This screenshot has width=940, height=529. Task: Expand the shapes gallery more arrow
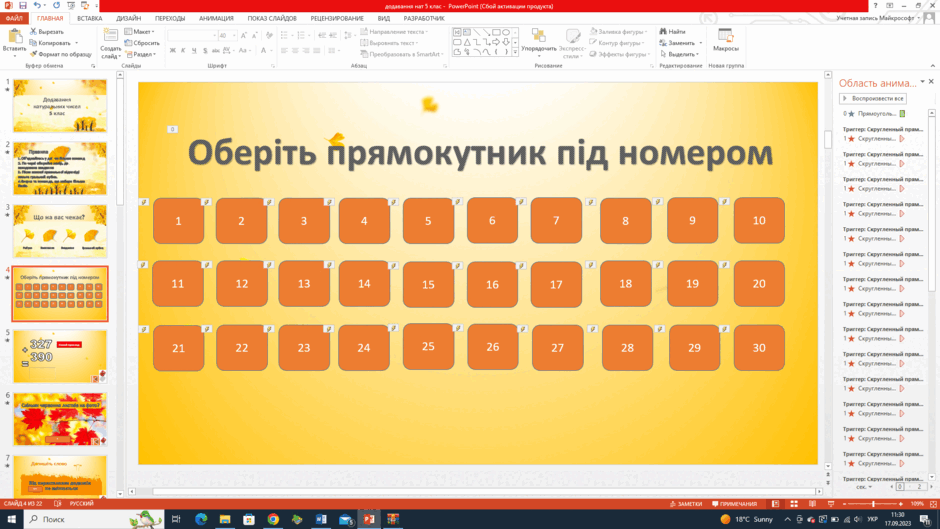coord(515,53)
